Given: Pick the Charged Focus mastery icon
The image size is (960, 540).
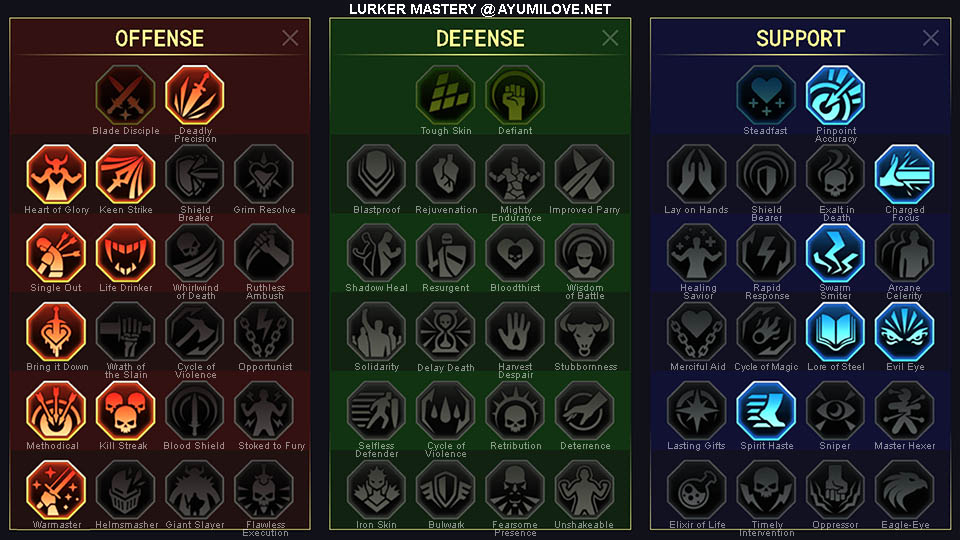Looking at the screenshot, I should click(x=905, y=174).
